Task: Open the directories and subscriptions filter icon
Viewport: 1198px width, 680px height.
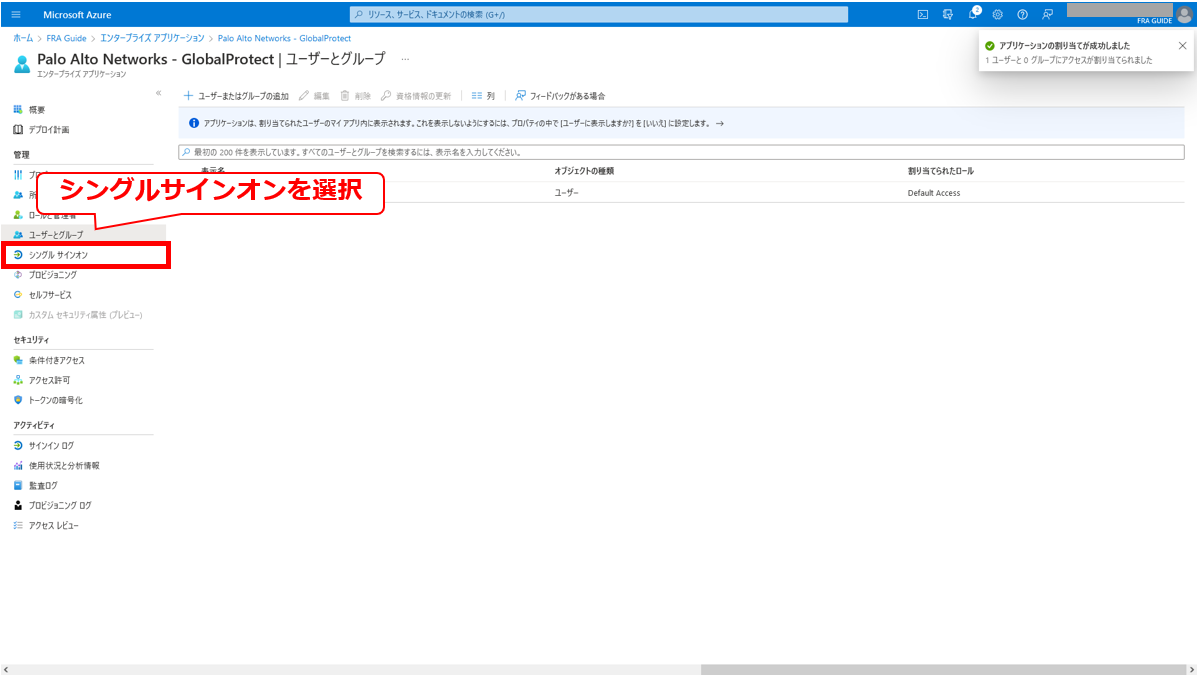Action: click(947, 15)
